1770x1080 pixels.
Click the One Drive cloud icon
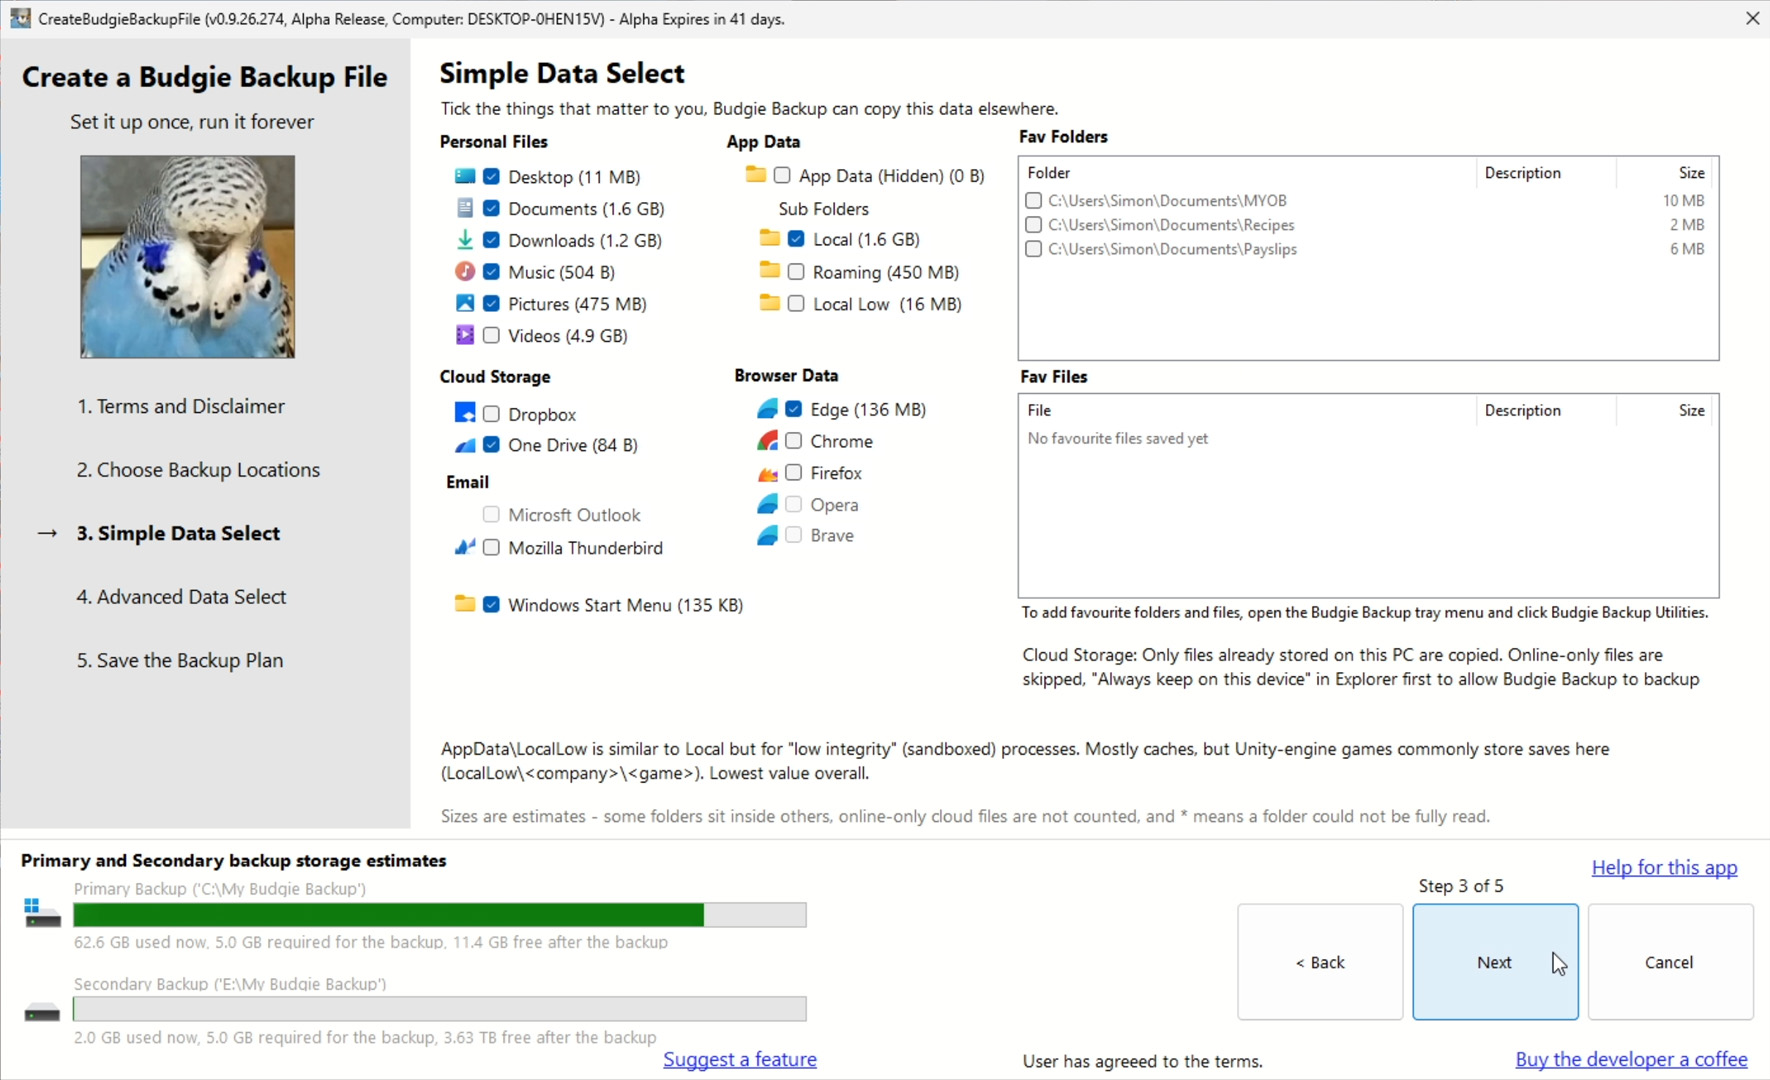[465, 445]
